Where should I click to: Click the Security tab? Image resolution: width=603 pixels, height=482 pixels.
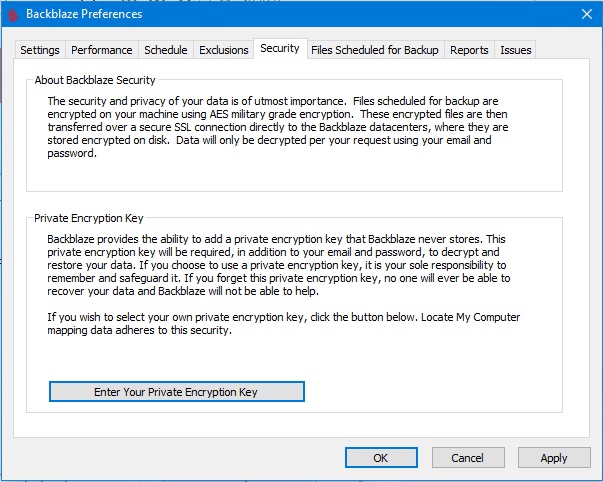click(x=280, y=48)
